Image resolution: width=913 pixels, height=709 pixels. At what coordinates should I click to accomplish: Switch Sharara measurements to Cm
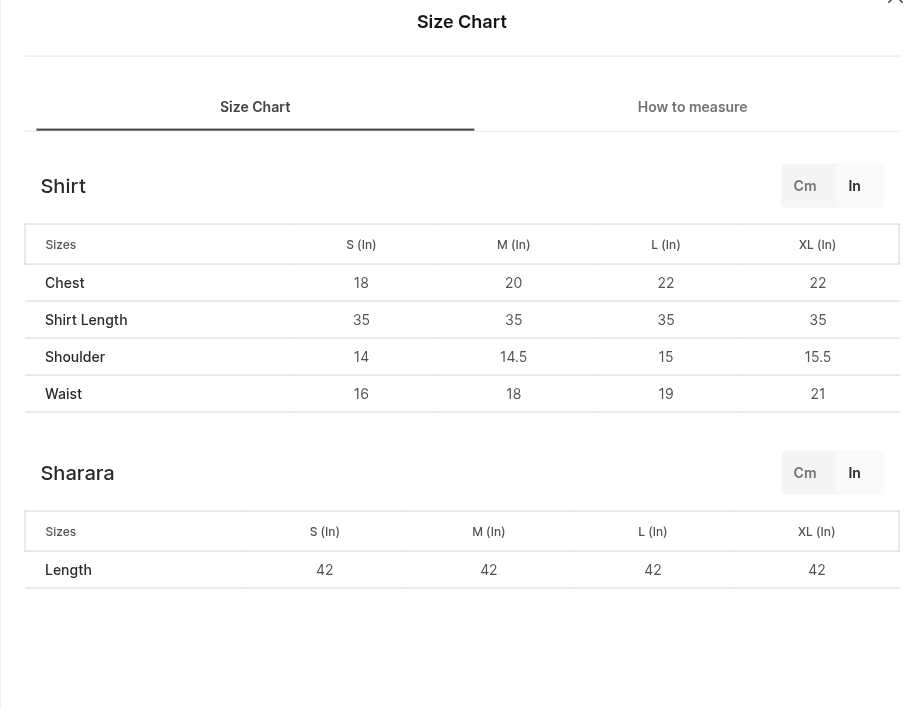805,473
